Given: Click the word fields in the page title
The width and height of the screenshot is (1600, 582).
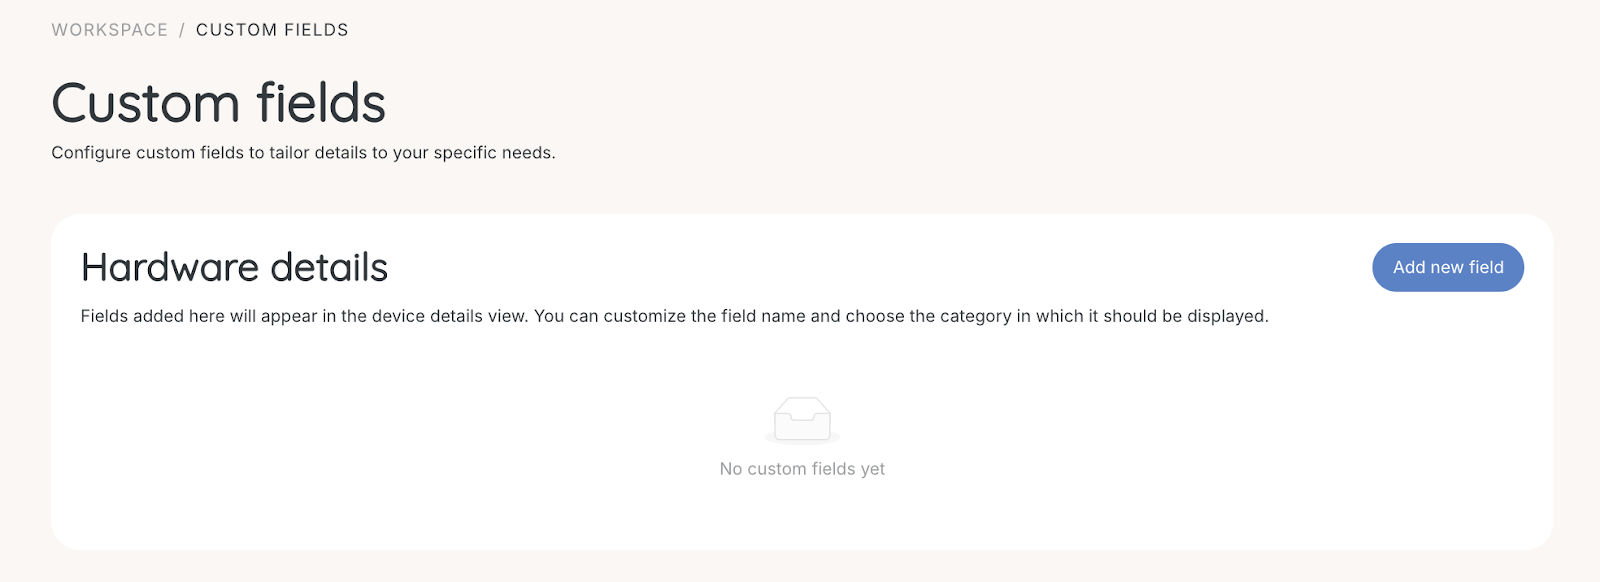Looking at the screenshot, I should [321, 103].
